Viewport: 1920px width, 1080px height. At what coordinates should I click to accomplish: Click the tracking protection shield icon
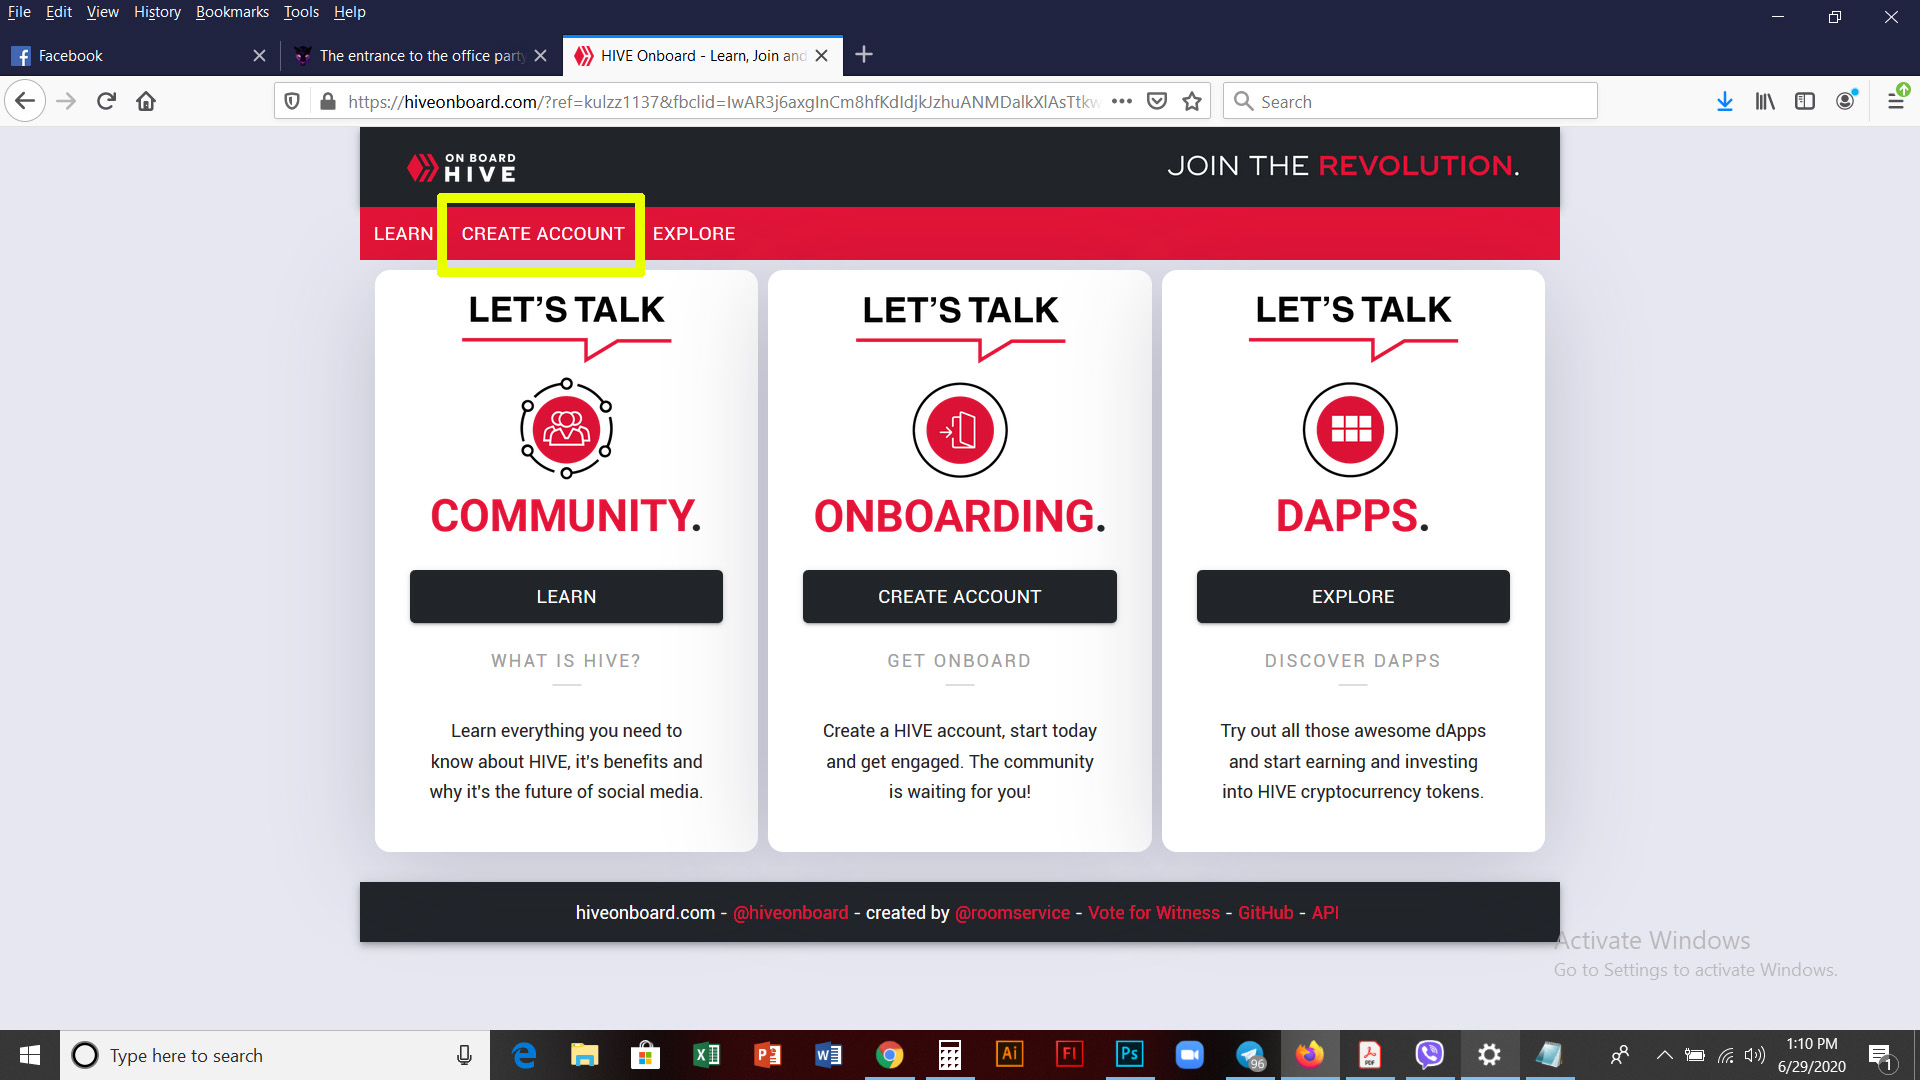click(x=292, y=101)
